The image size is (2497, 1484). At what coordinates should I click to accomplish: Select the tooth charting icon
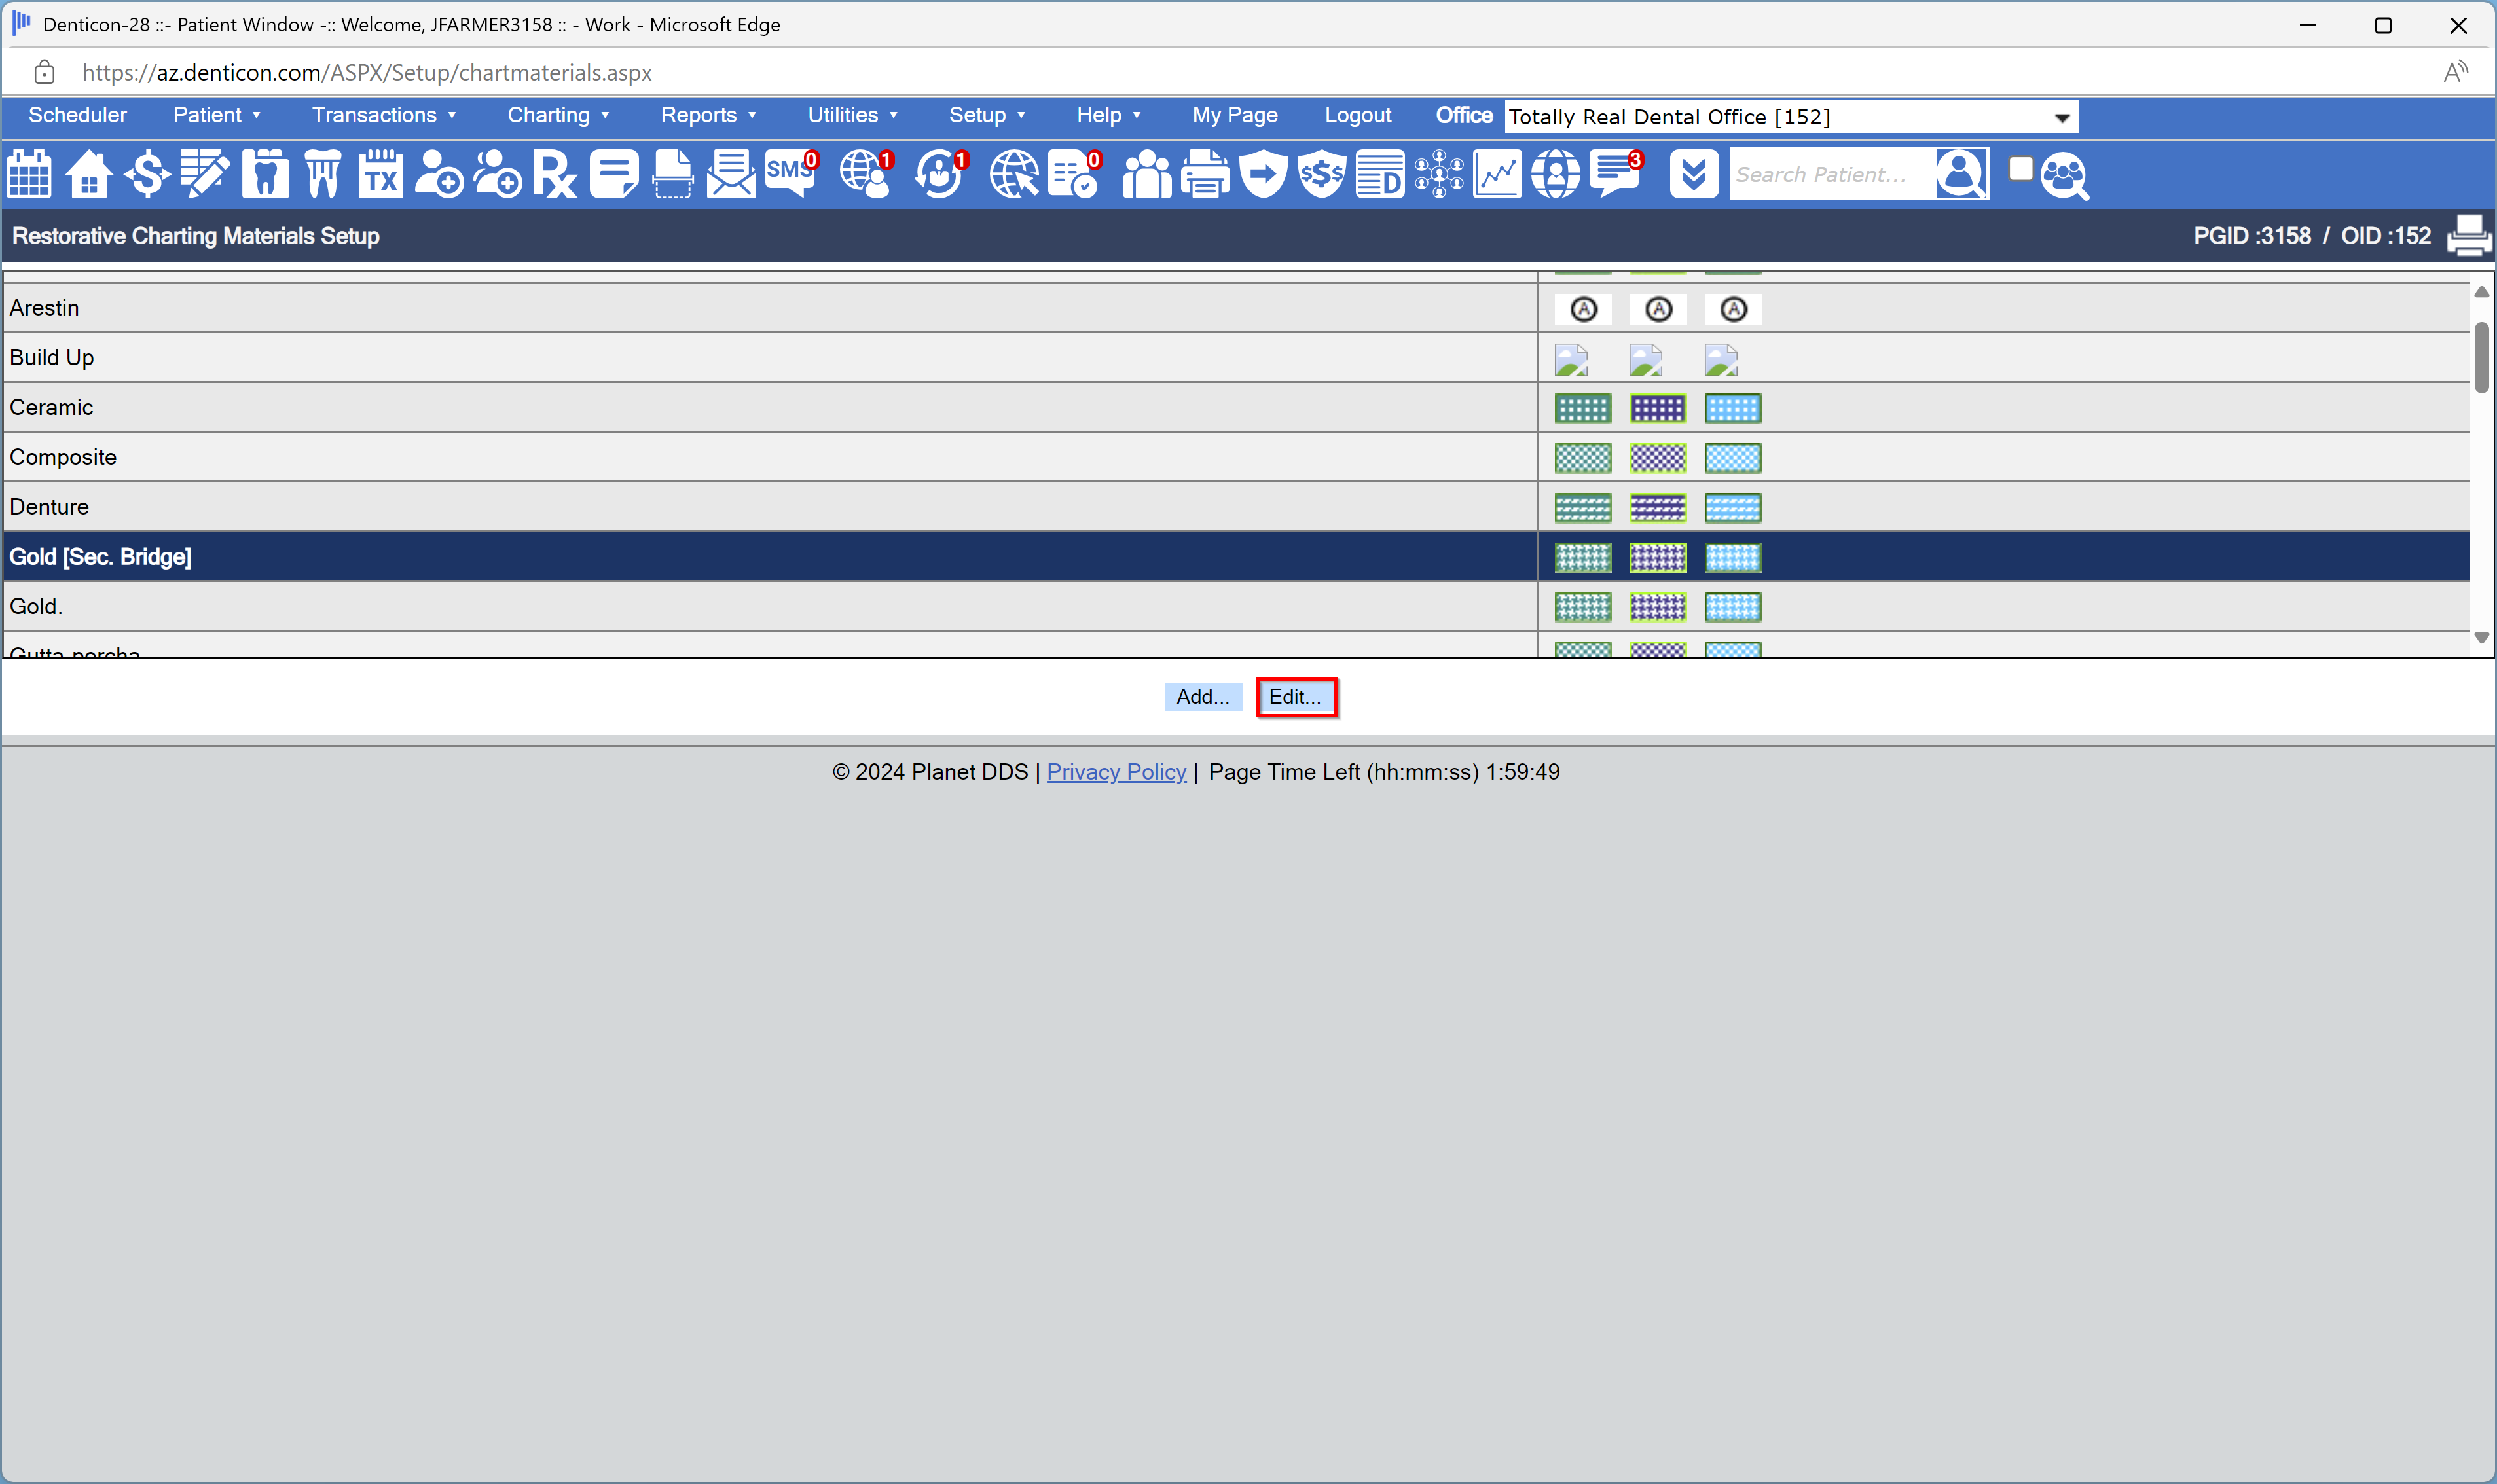point(264,173)
